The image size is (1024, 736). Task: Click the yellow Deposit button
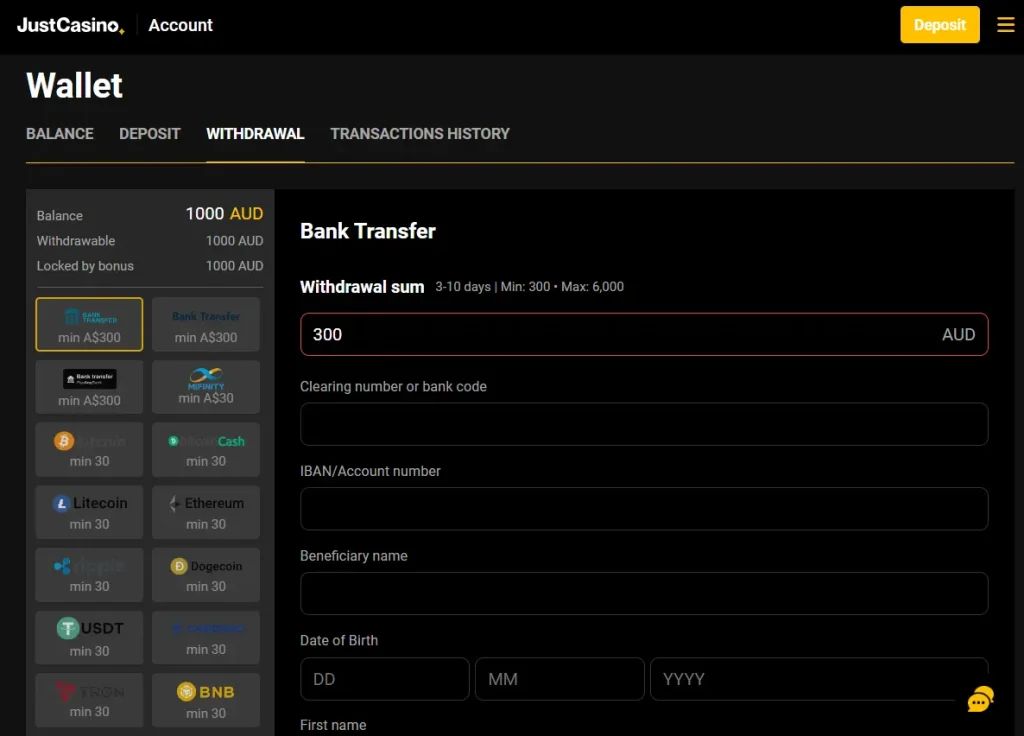pos(940,25)
